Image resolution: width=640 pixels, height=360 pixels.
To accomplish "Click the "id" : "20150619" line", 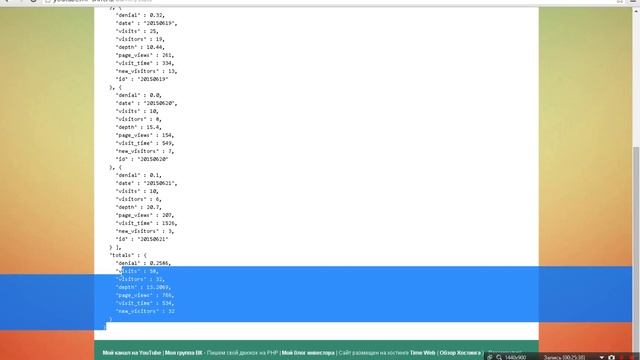I will pyautogui.click(x=142, y=79).
